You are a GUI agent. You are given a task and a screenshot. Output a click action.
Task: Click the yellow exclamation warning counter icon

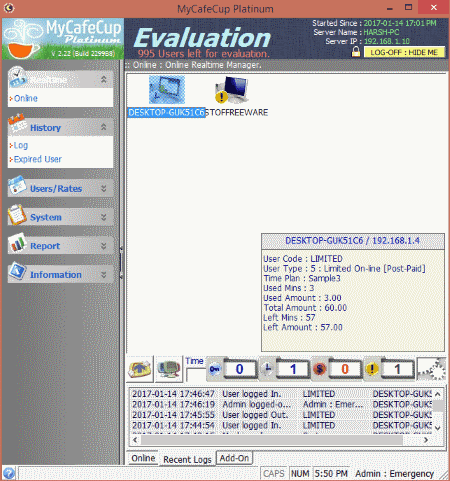coord(372,369)
